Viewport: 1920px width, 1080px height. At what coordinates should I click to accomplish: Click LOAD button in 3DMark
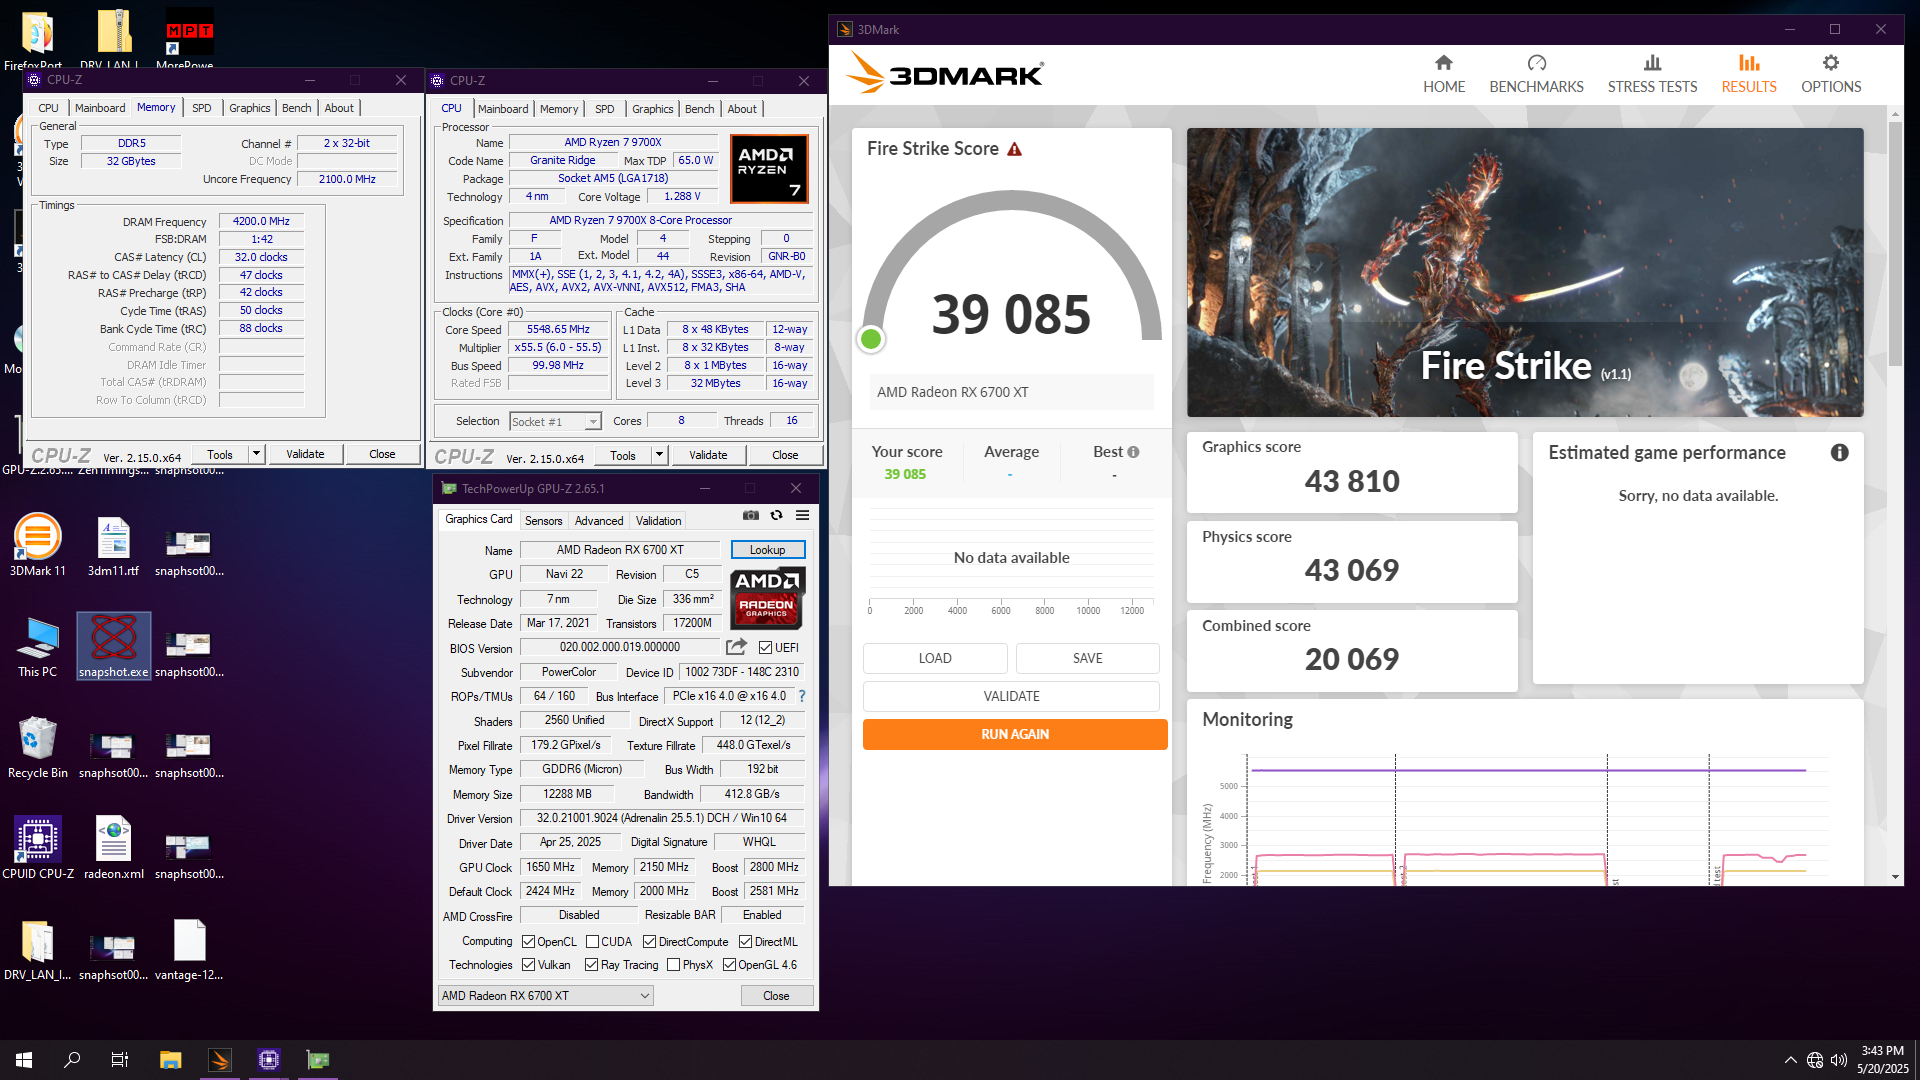click(x=935, y=658)
